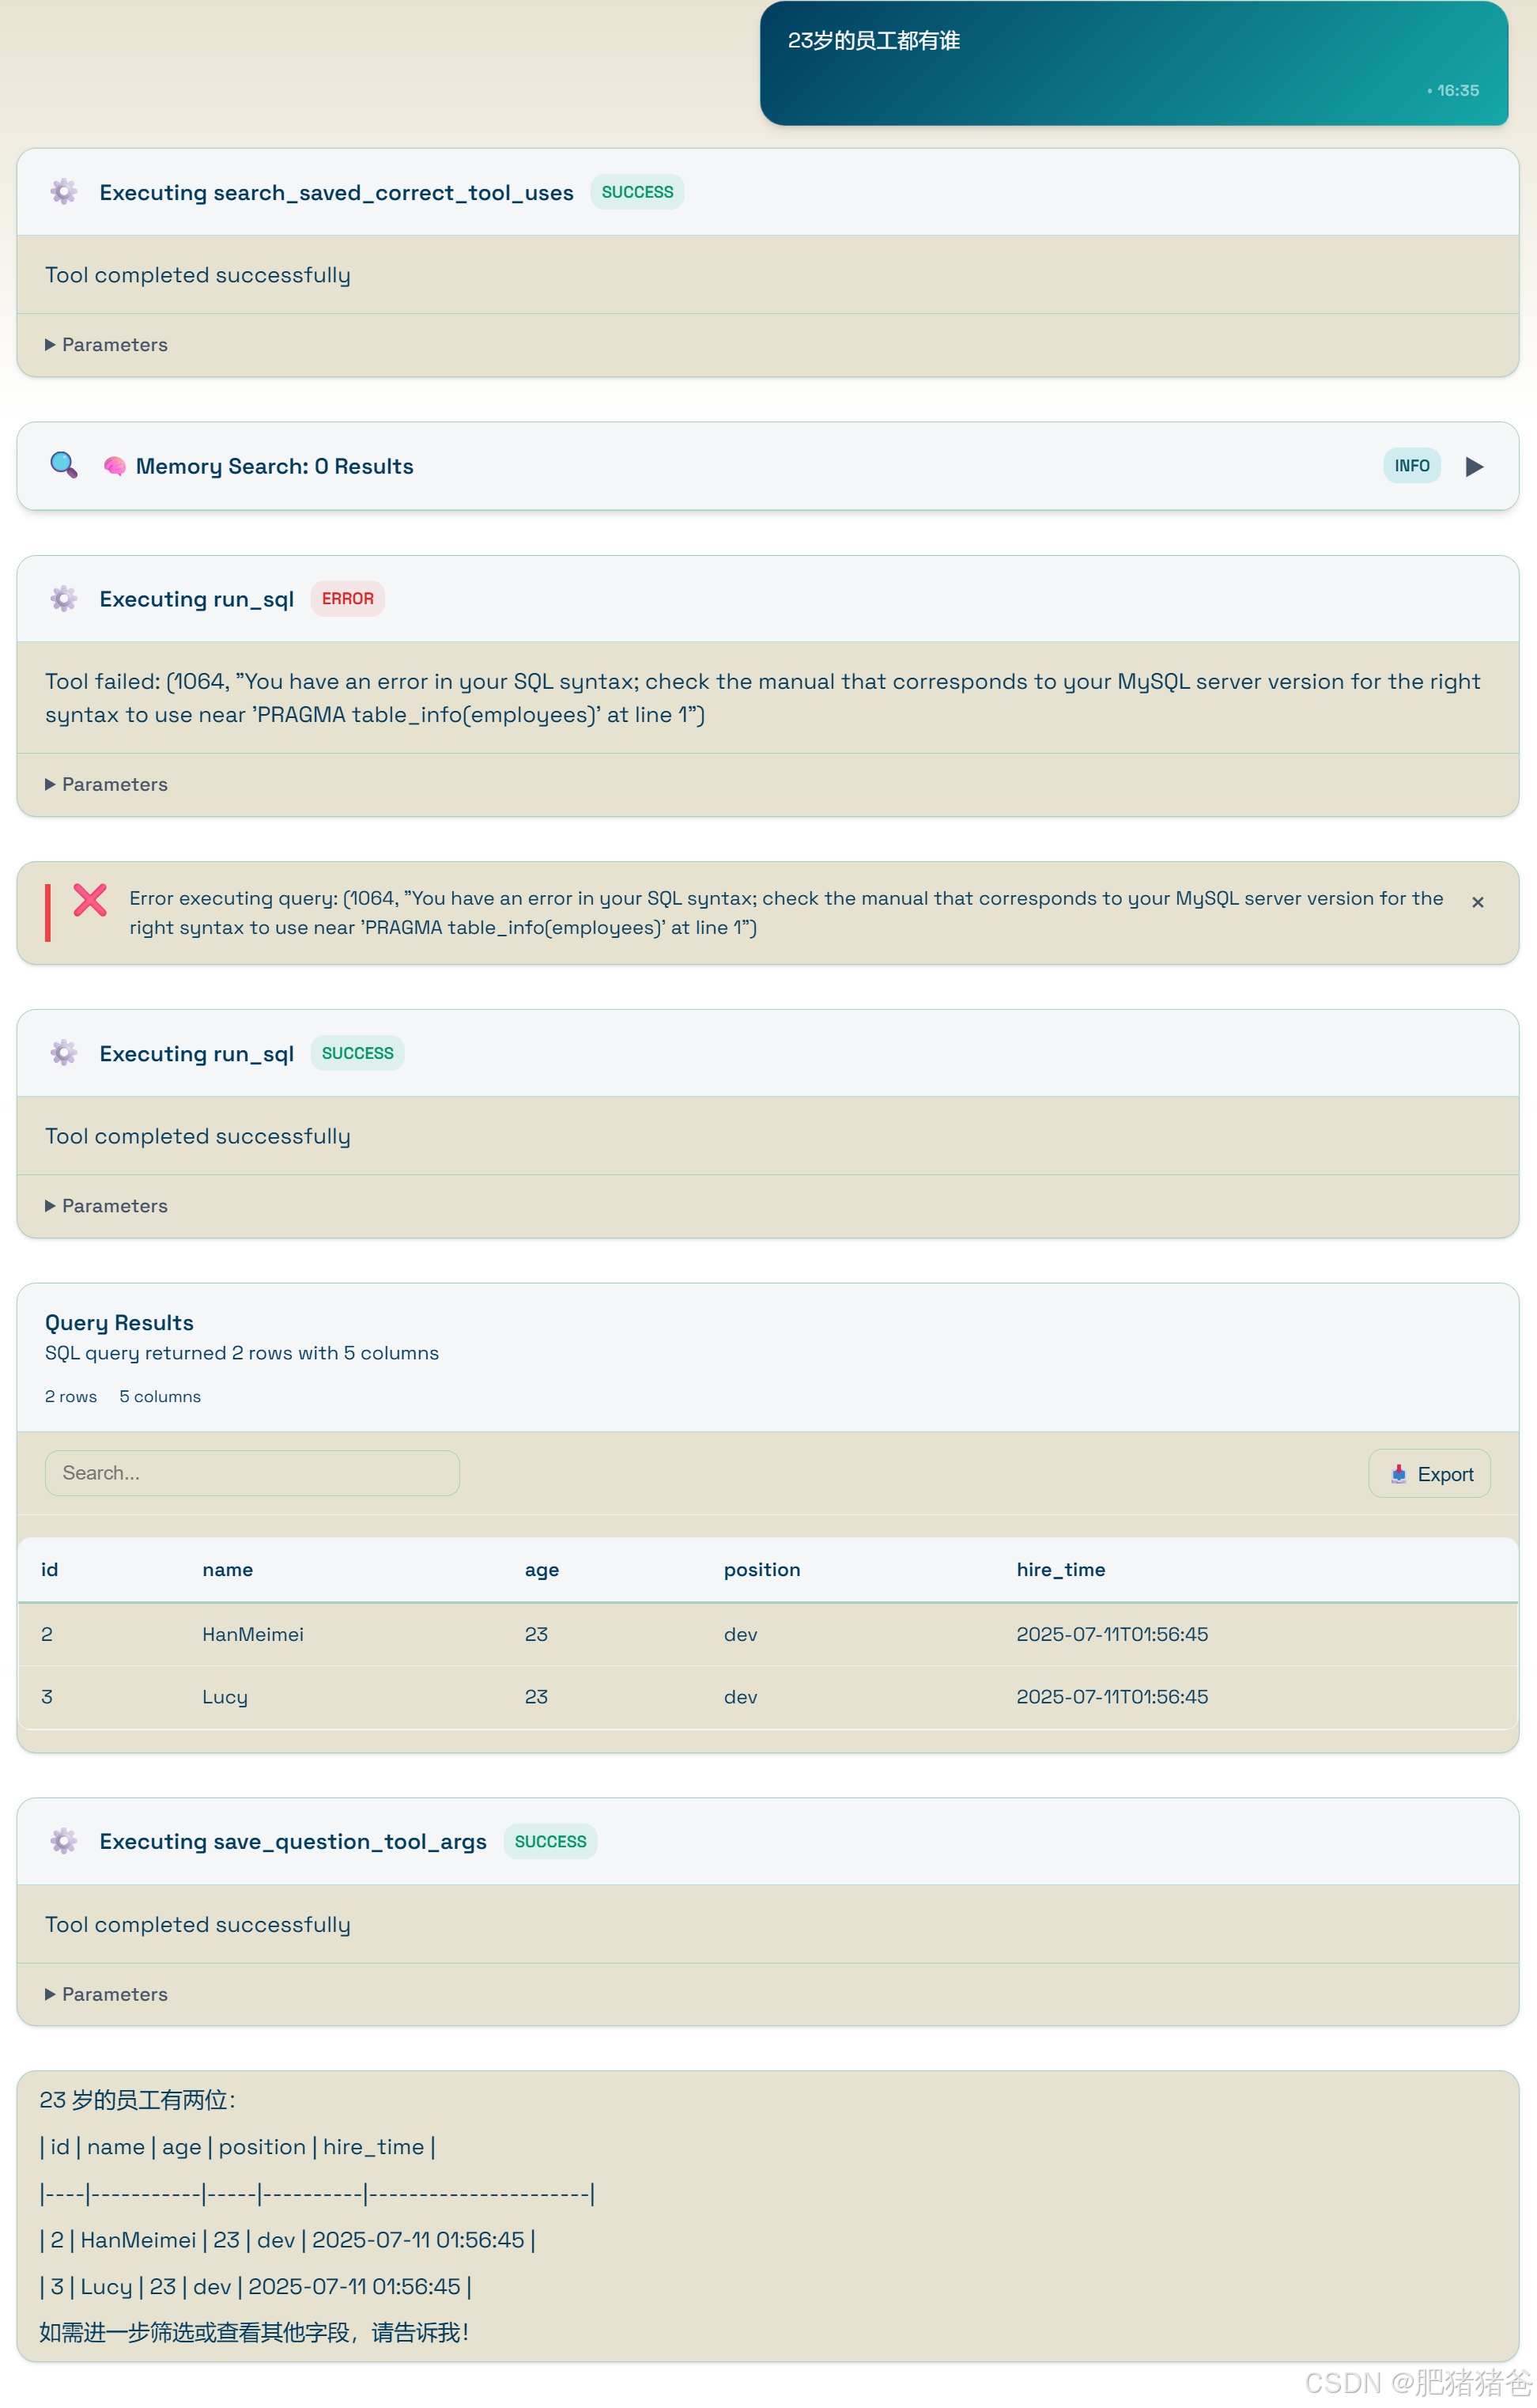Click gear icon beside save_question_tool_args

point(64,1841)
